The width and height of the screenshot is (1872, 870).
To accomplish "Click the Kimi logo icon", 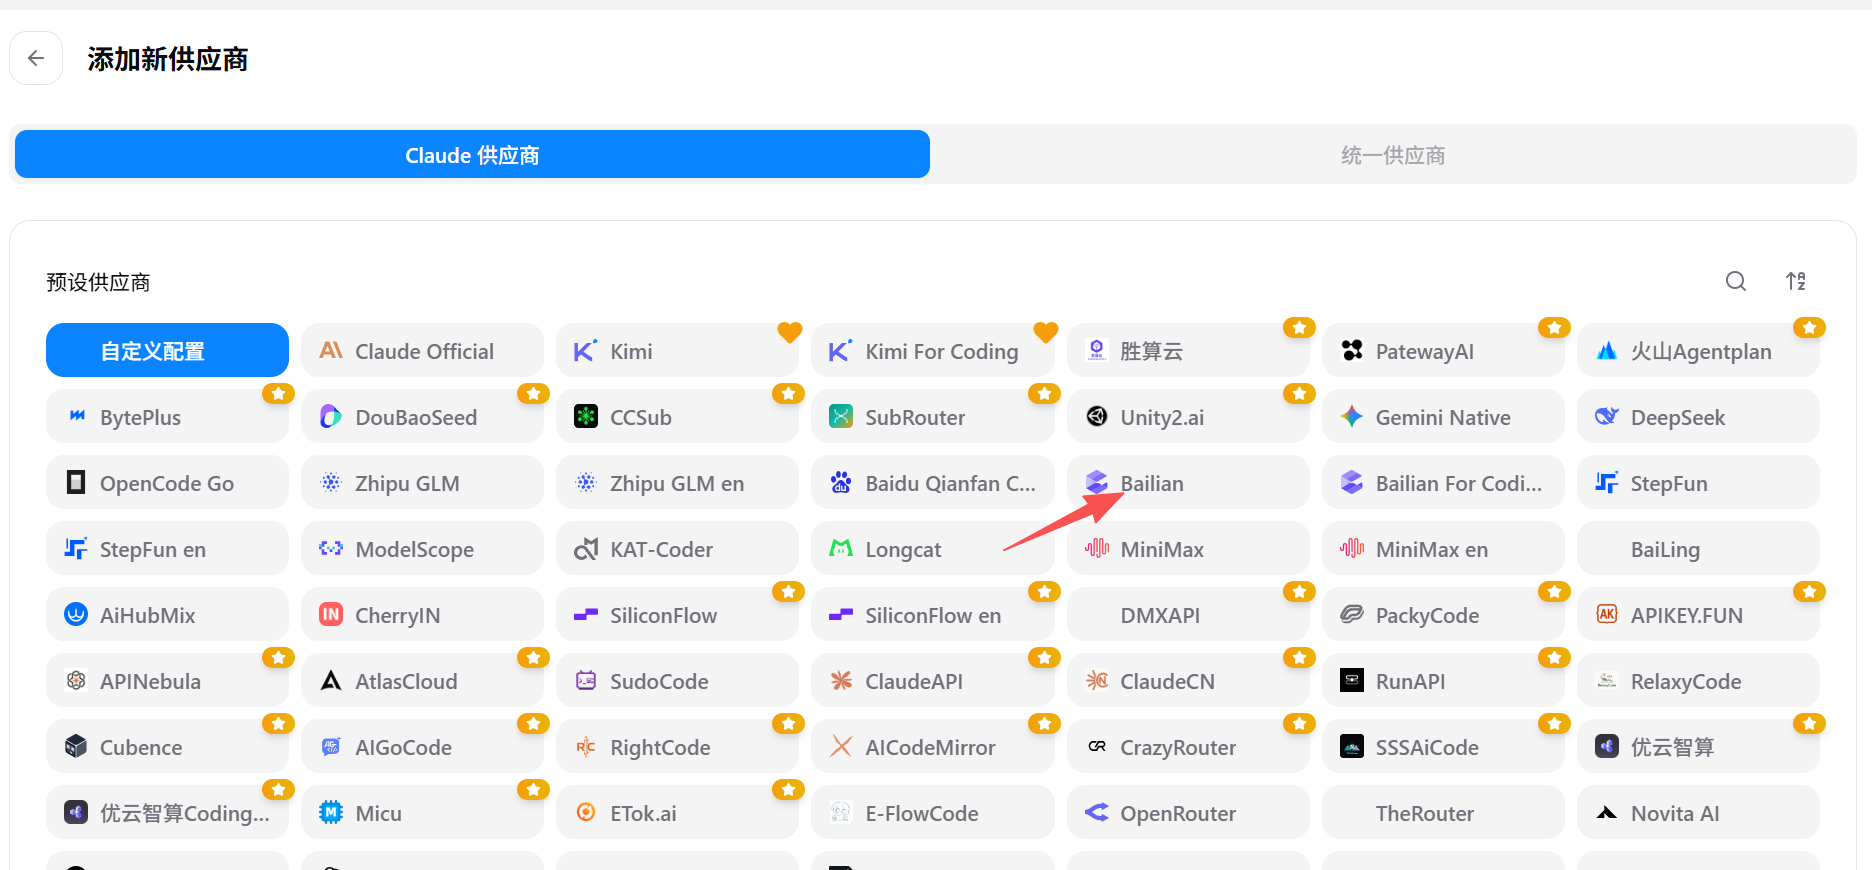I will tap(585, 351).
